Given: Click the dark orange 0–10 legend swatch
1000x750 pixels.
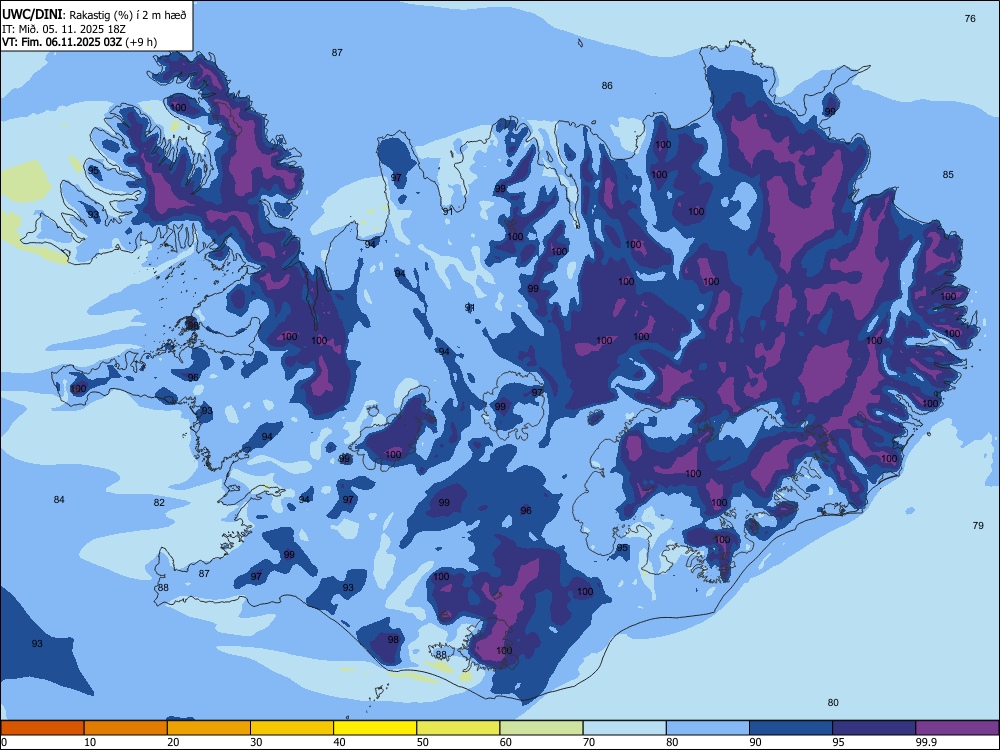Looking at the screenshot, I should click(42, 728).
